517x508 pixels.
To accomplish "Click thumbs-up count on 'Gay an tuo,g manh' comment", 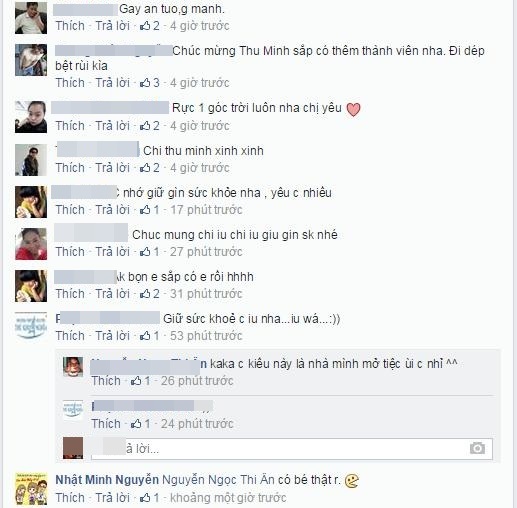I will (x=150, y=26).
